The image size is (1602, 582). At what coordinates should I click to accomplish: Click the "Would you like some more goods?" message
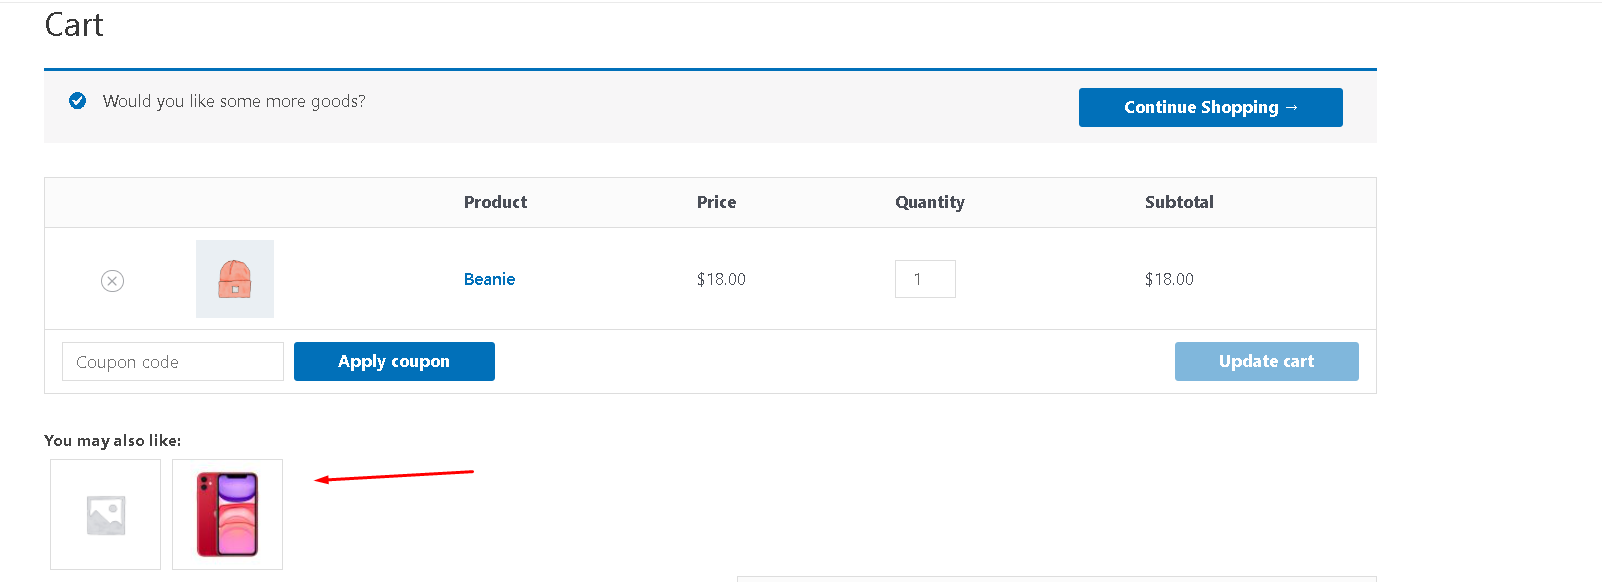pos(234,101)
